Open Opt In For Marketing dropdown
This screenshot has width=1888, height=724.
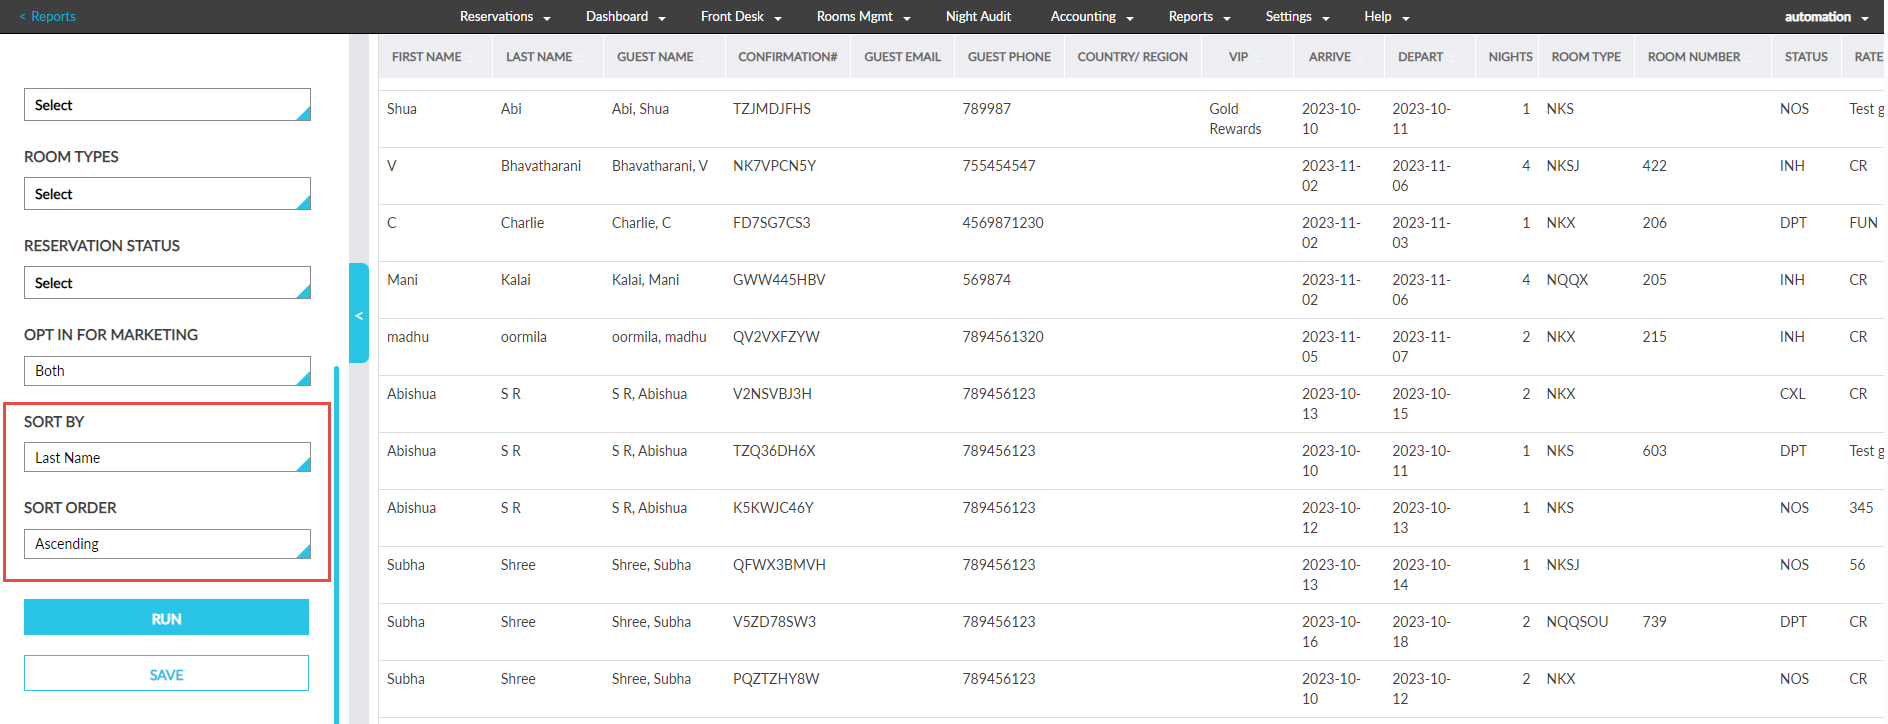pyautogui.click(x=167, y=371)
